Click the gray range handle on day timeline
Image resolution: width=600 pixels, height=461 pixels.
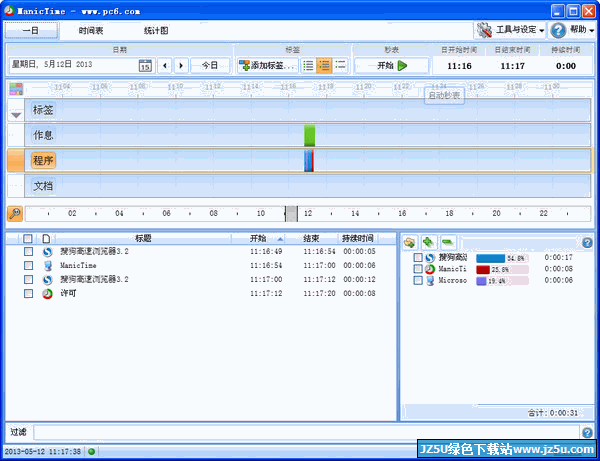point(291,213)
